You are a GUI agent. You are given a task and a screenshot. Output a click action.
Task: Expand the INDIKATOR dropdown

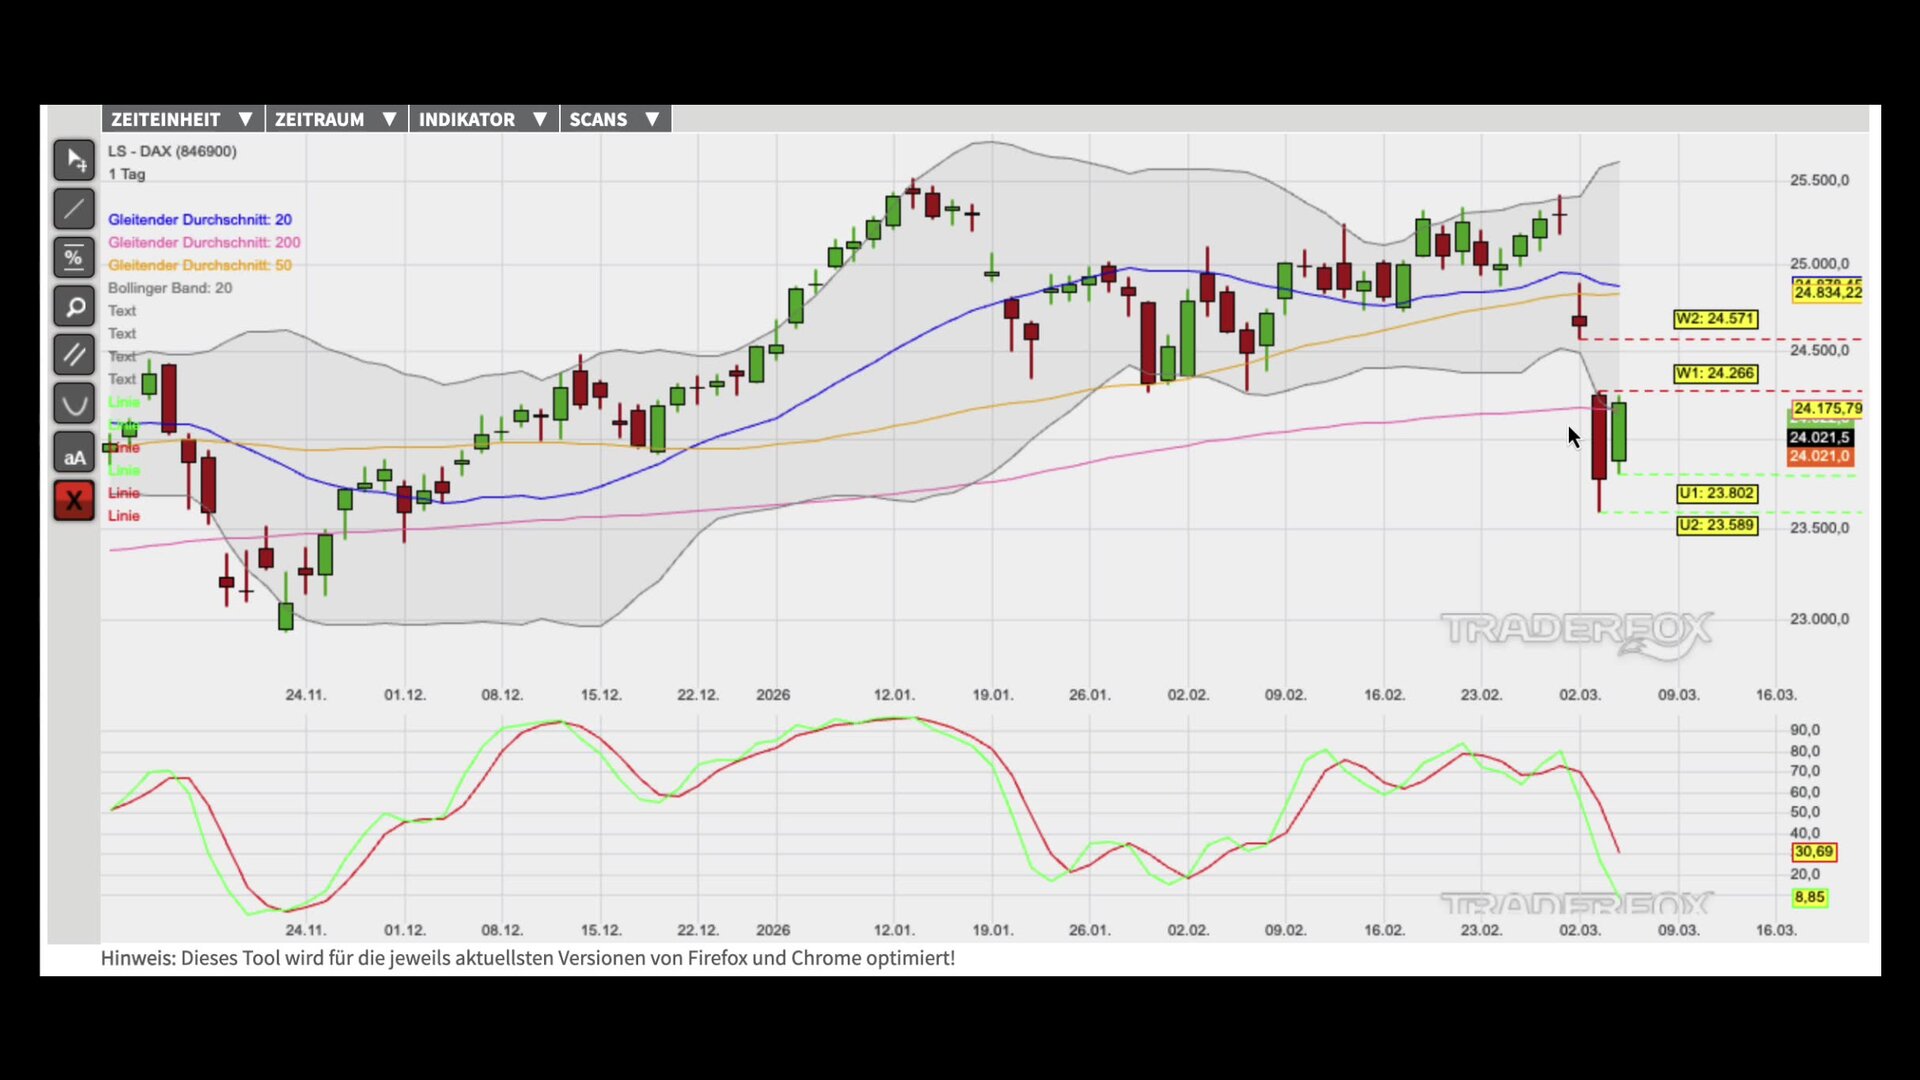tap(483, 119)
